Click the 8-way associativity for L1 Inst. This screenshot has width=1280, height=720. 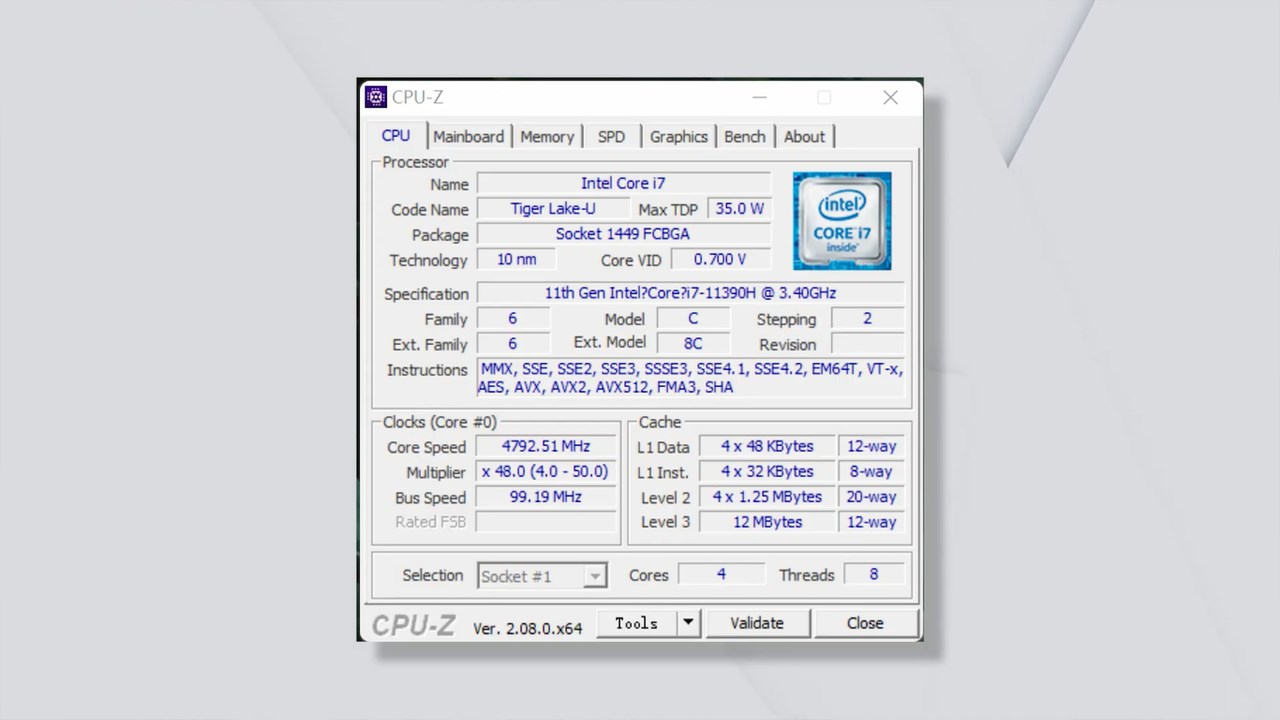871,471
